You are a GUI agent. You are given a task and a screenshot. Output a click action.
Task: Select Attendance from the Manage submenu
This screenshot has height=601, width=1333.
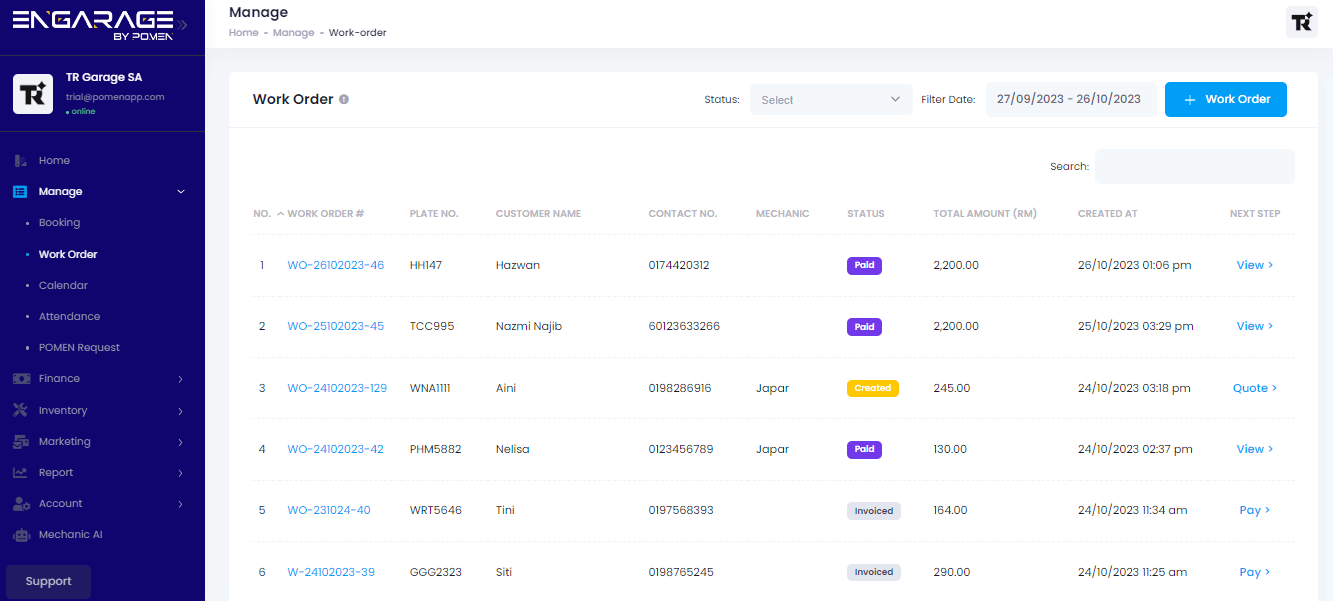[x=69, y=317]
